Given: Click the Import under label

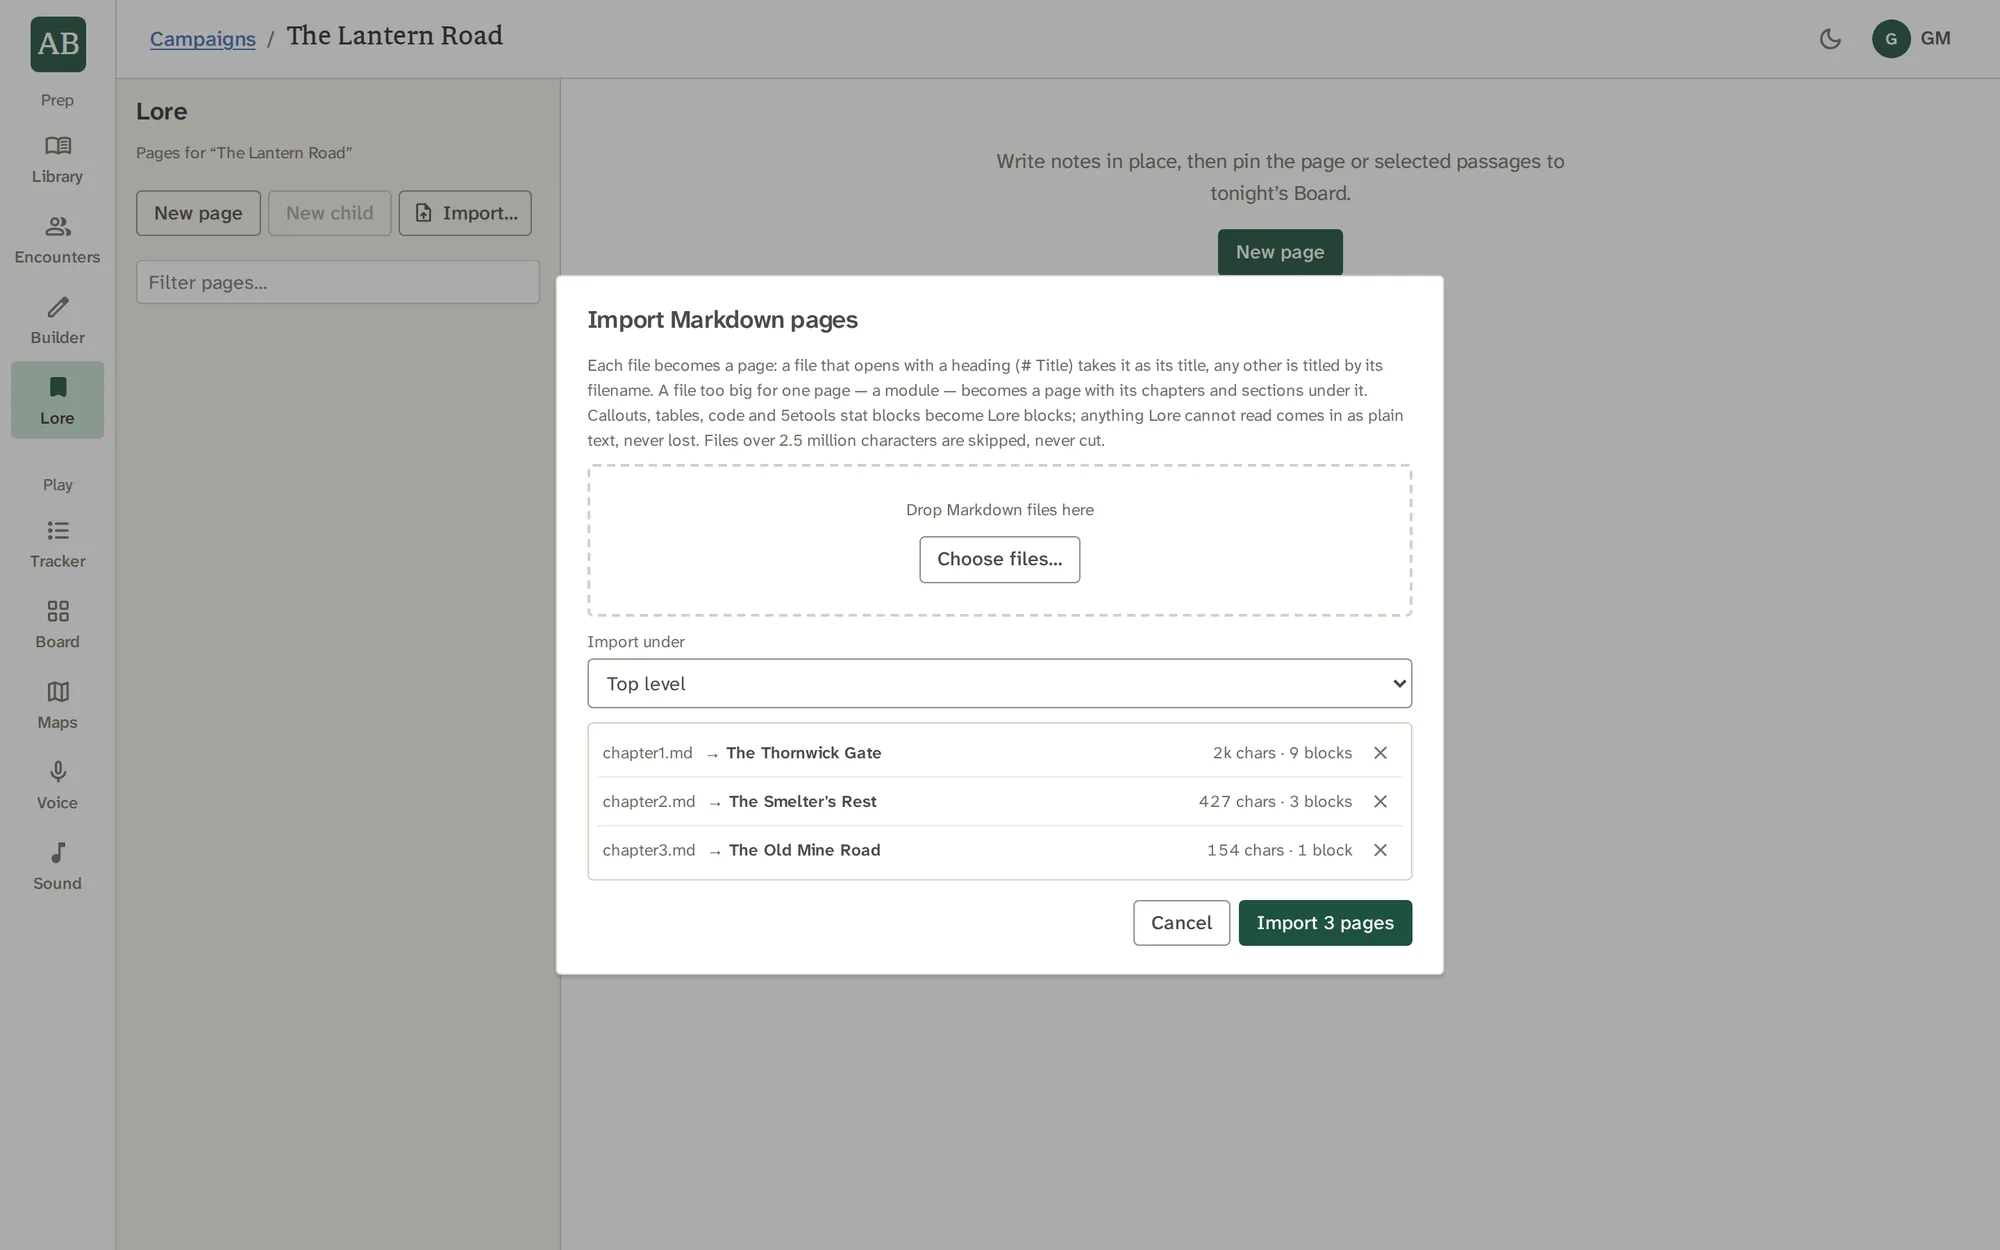Looking at the screenshot, I should tap(636, 642).
